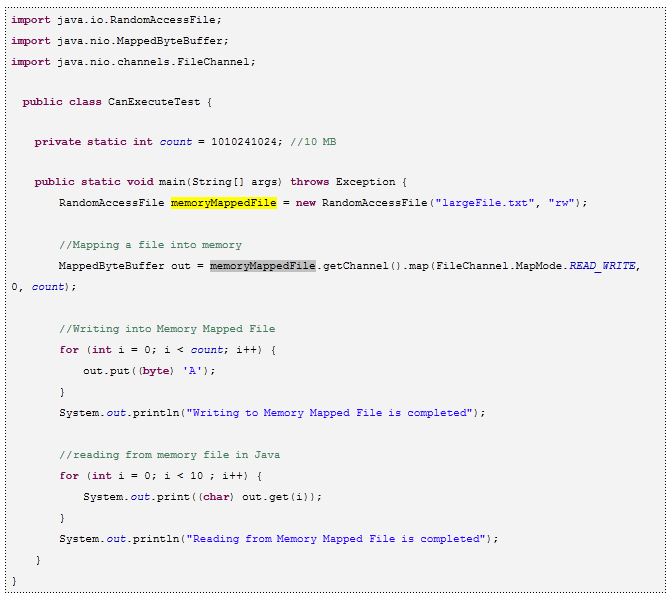The height and width of the screenshot is (595, 671).
Task: Click the "Writing to Memory Mapped File is completed" string
Action: pos(328,412)
